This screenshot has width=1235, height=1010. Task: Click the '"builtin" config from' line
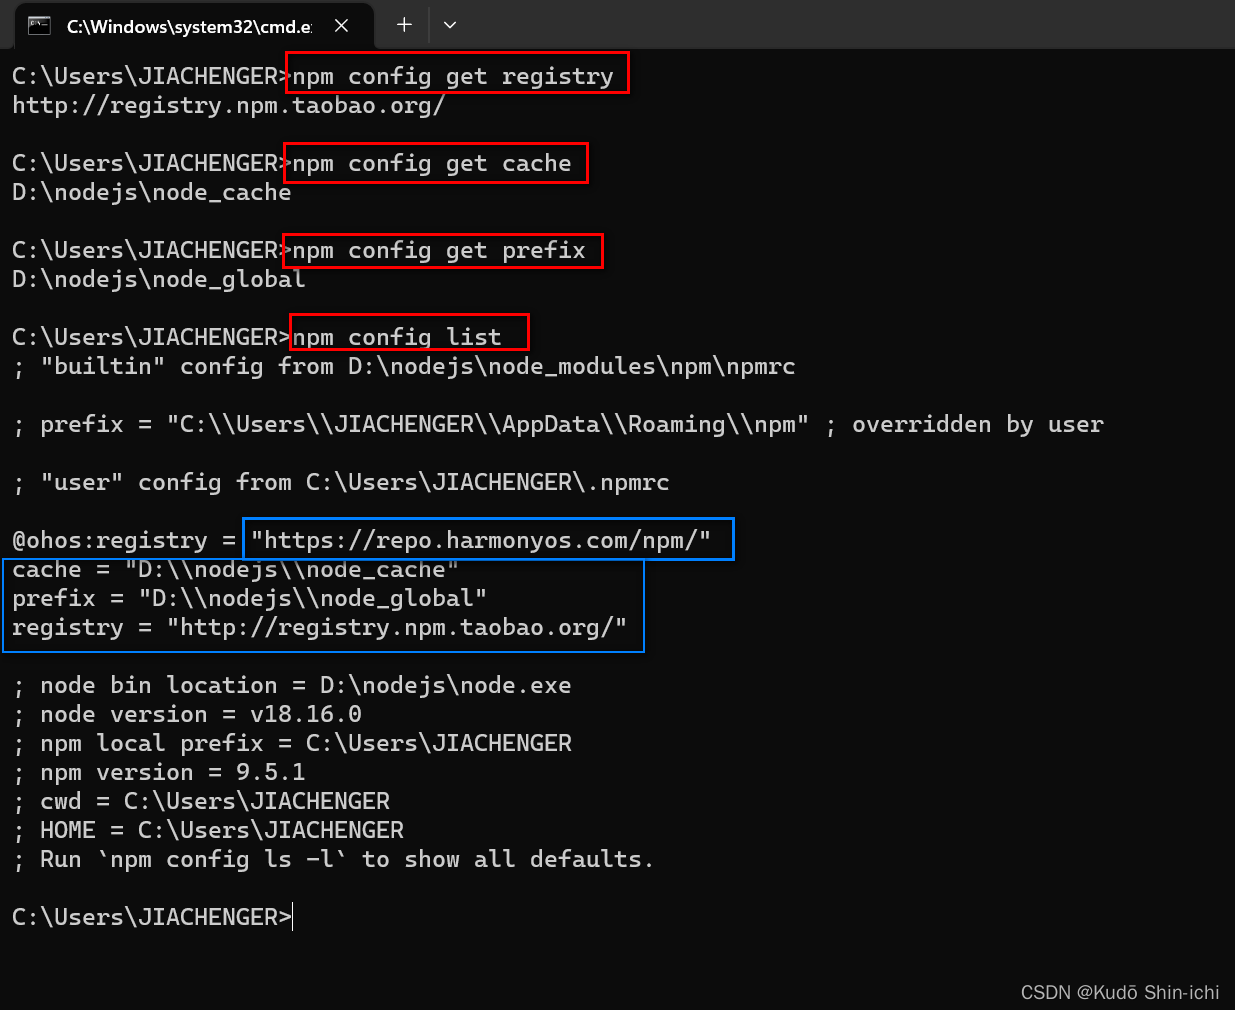pyautogui.click(x=404, y=367)
